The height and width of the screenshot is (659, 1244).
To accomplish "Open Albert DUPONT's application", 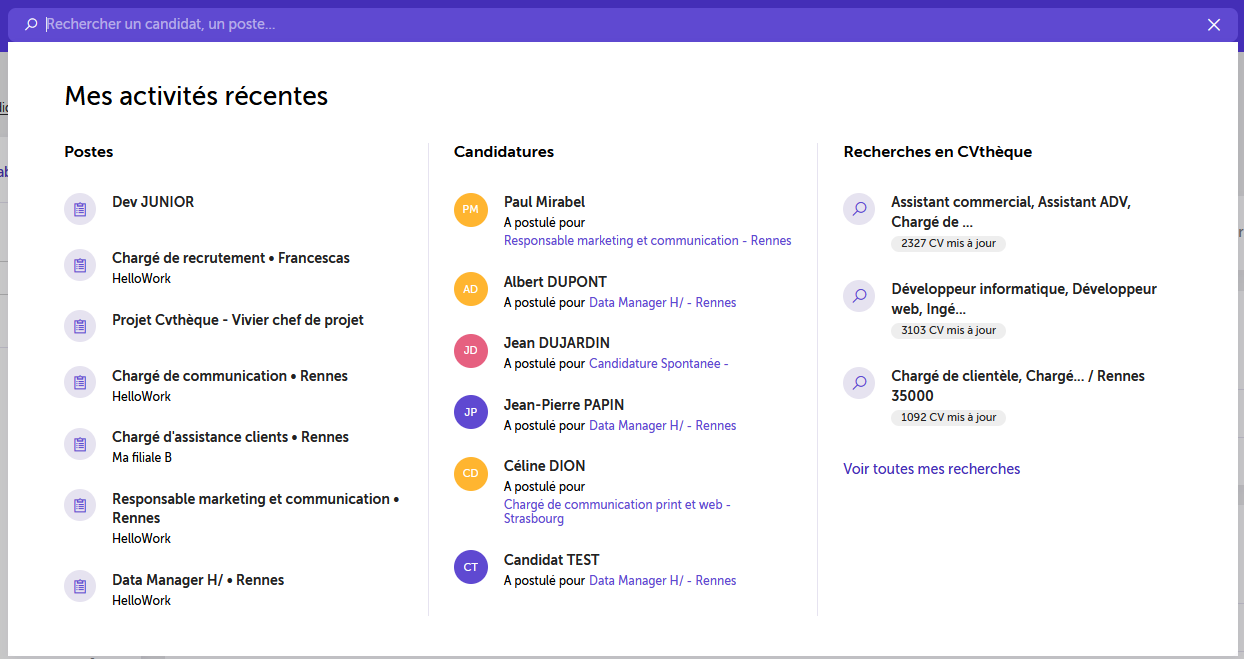I will pyautogui.click(x=620, y=291).
